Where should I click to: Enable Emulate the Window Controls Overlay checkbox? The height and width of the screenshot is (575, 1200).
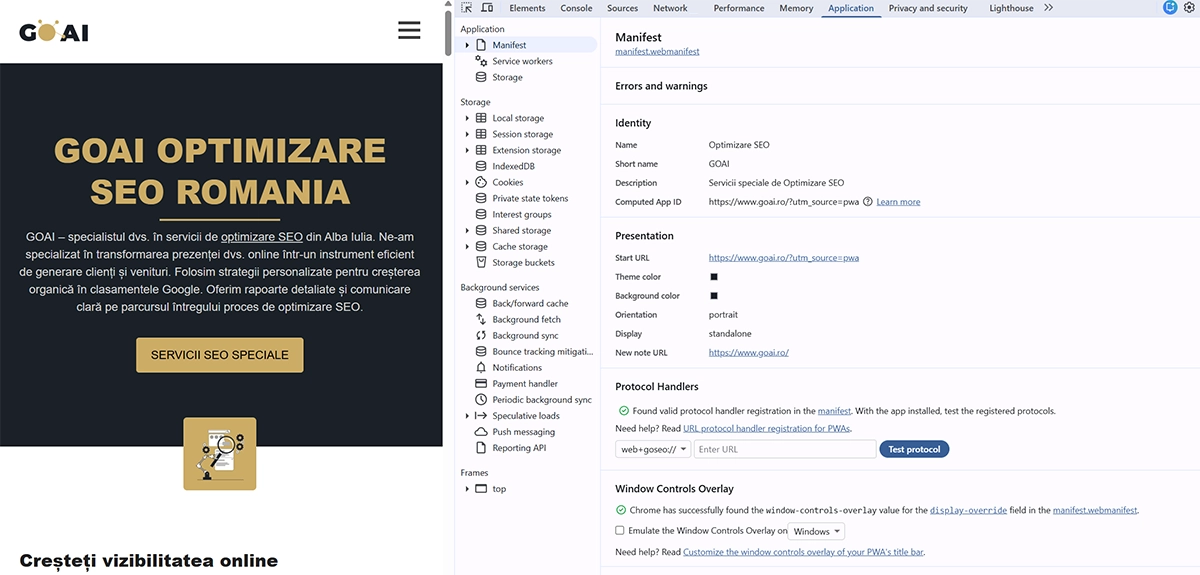pyautogui.click(x=620, y=530)
